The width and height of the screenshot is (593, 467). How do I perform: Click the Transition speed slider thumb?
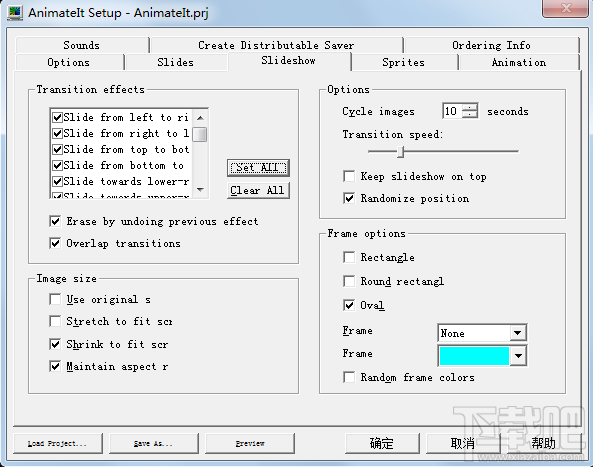(401, 152)
